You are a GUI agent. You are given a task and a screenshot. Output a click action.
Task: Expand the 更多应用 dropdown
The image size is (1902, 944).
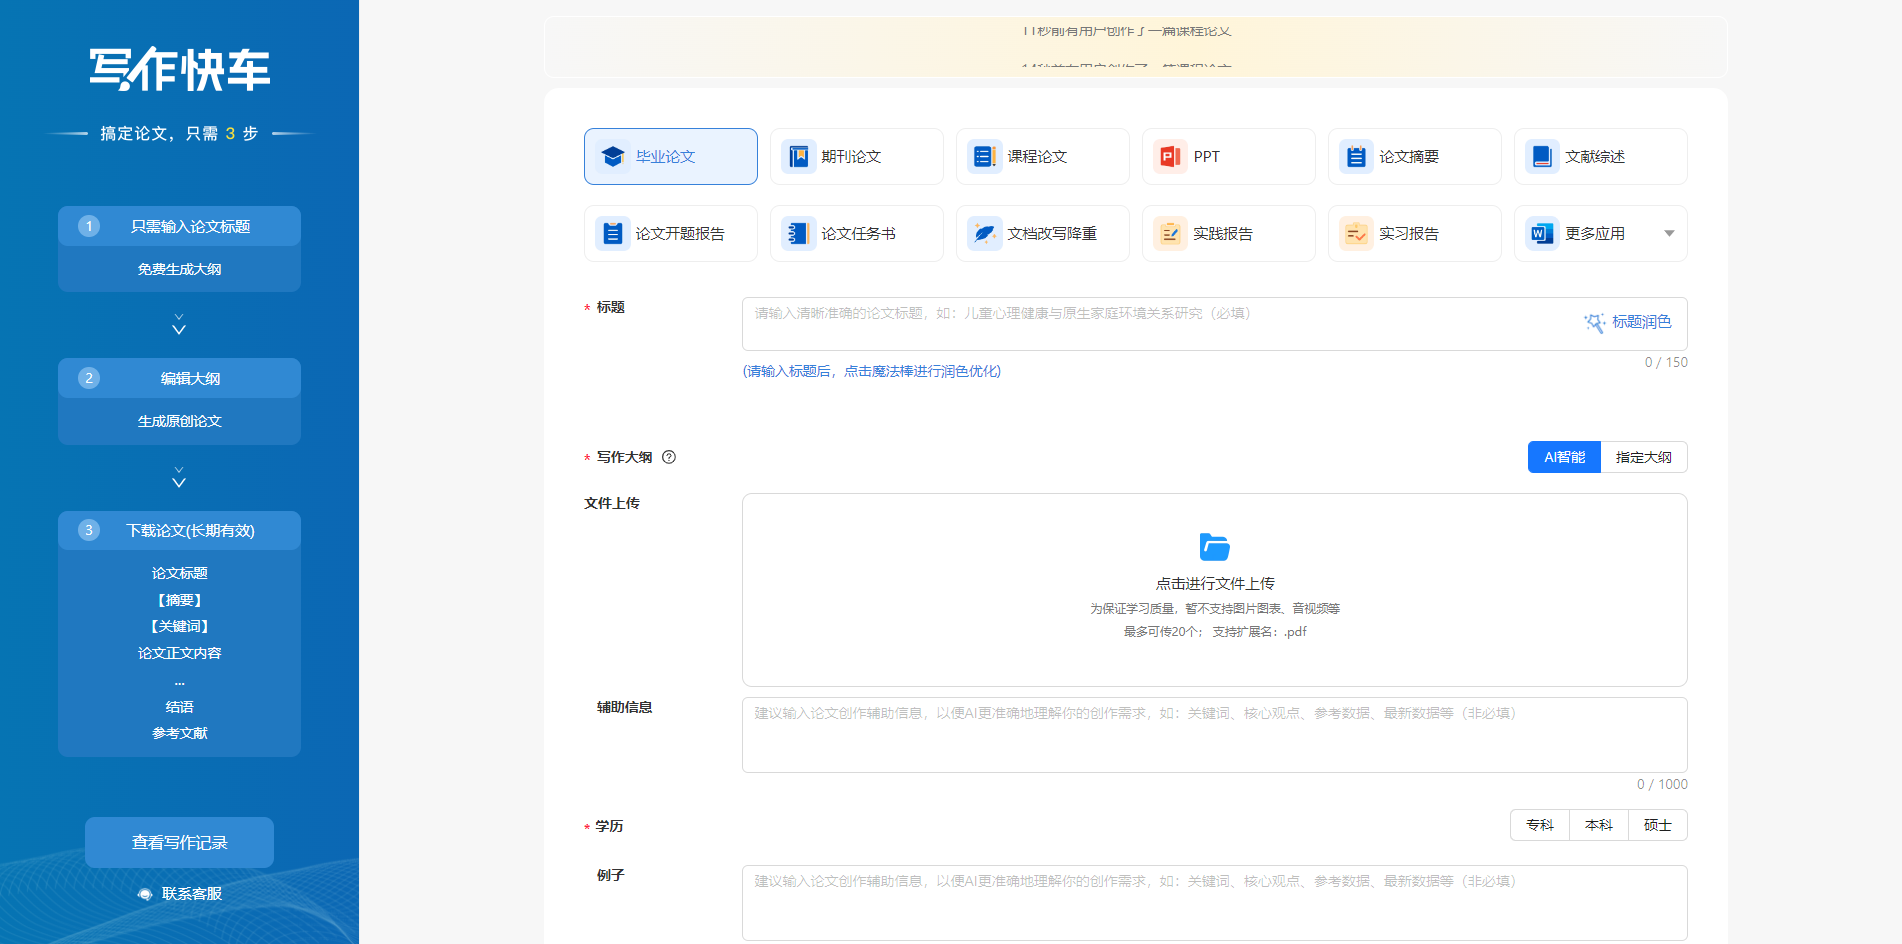coord(1669,233)
